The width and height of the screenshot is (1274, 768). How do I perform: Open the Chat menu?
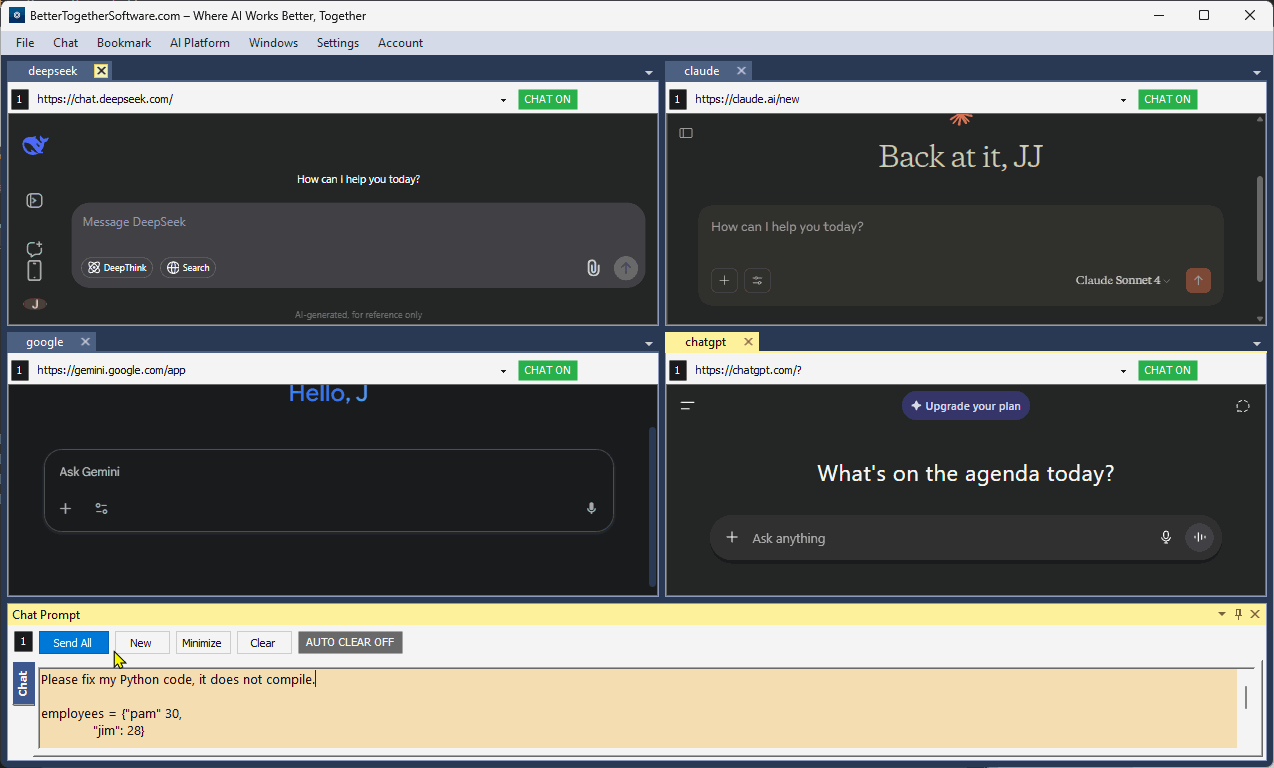(x=66, y=43)
